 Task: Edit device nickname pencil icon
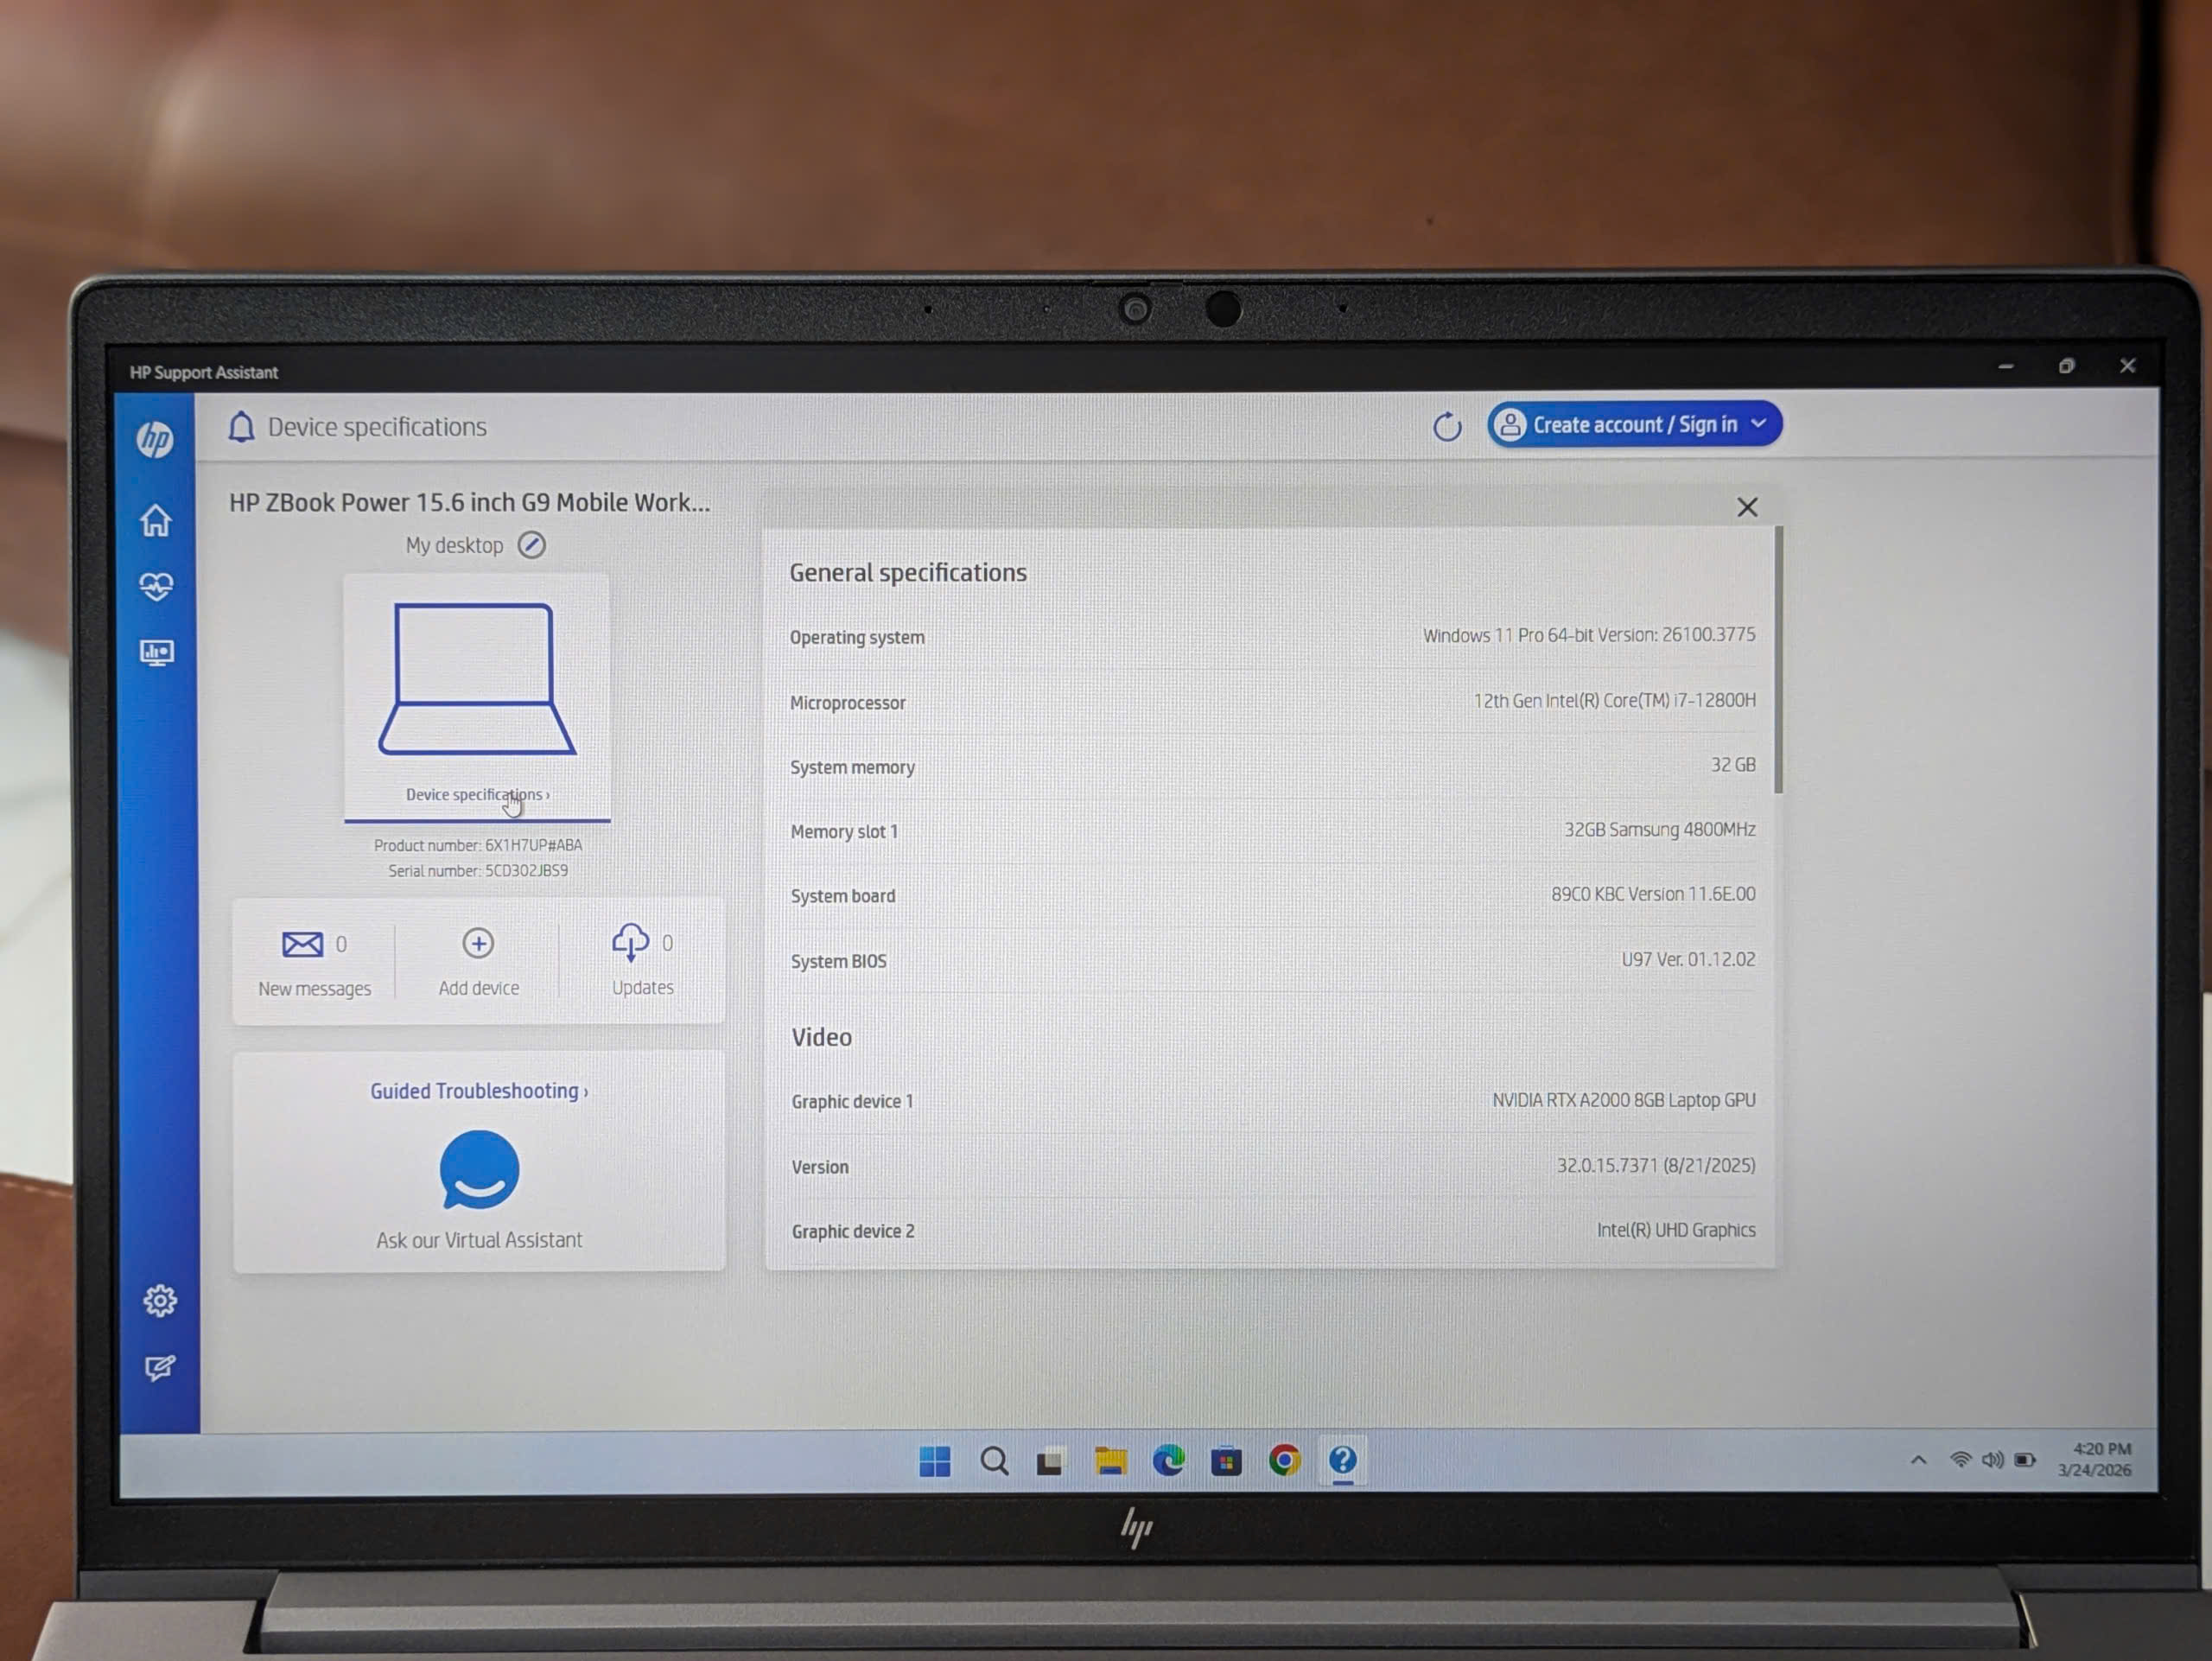pos(531,545)
